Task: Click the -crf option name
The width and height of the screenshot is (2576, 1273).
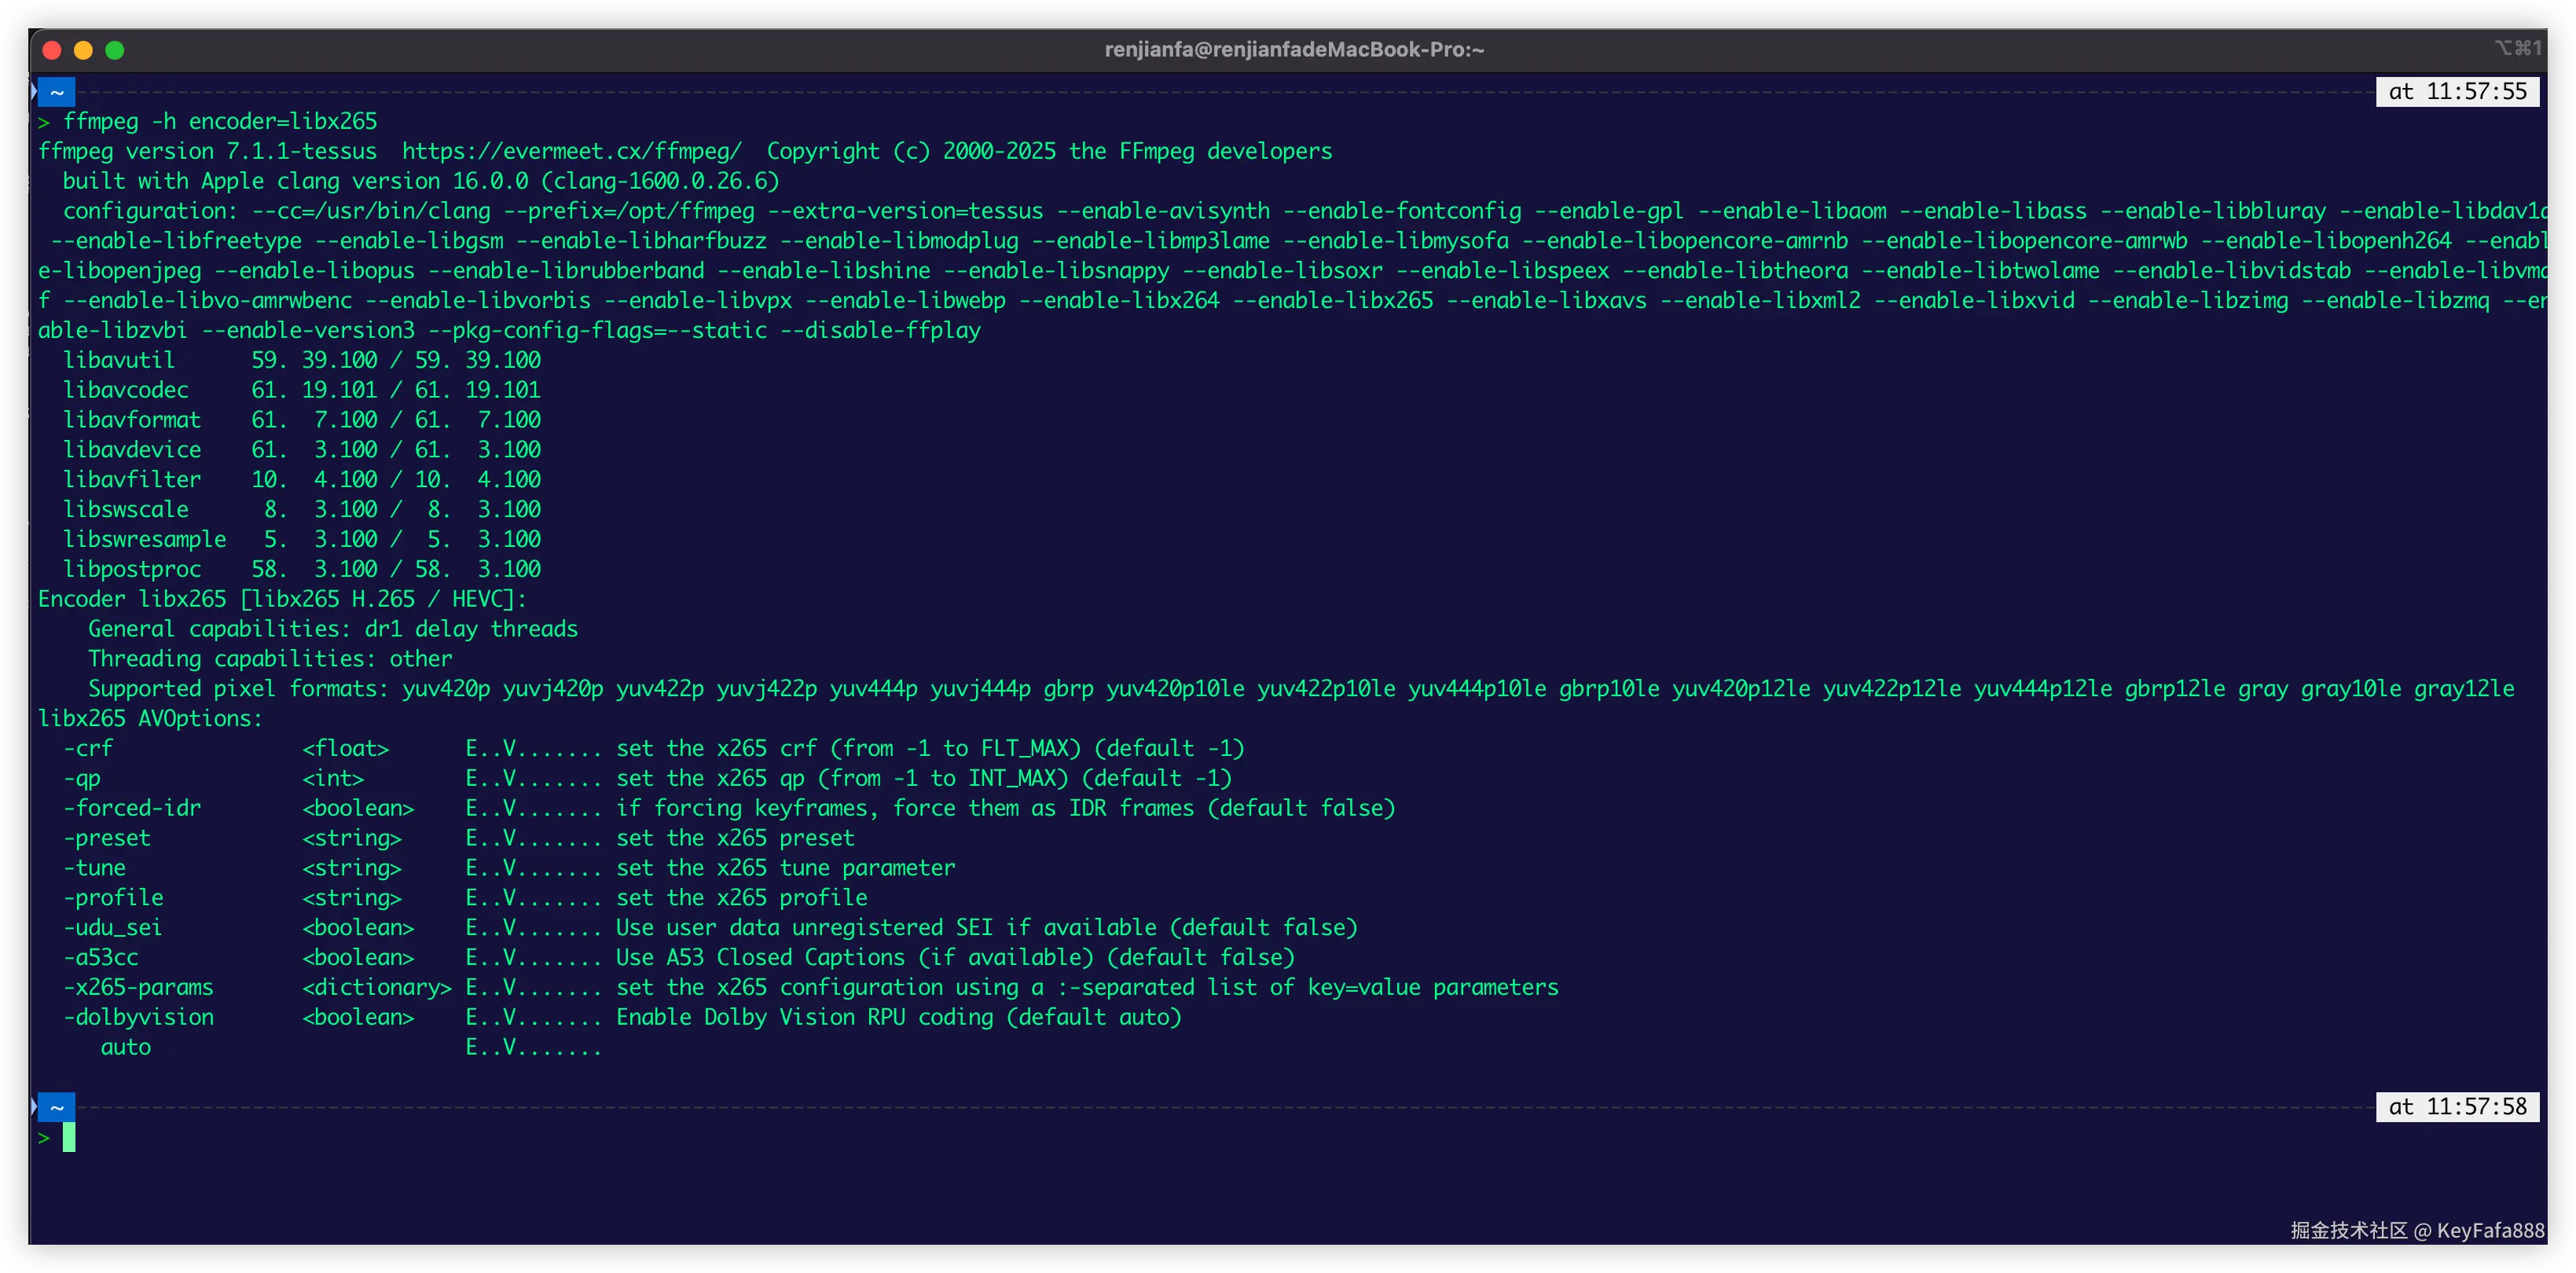Action: (x=88, y=748)
